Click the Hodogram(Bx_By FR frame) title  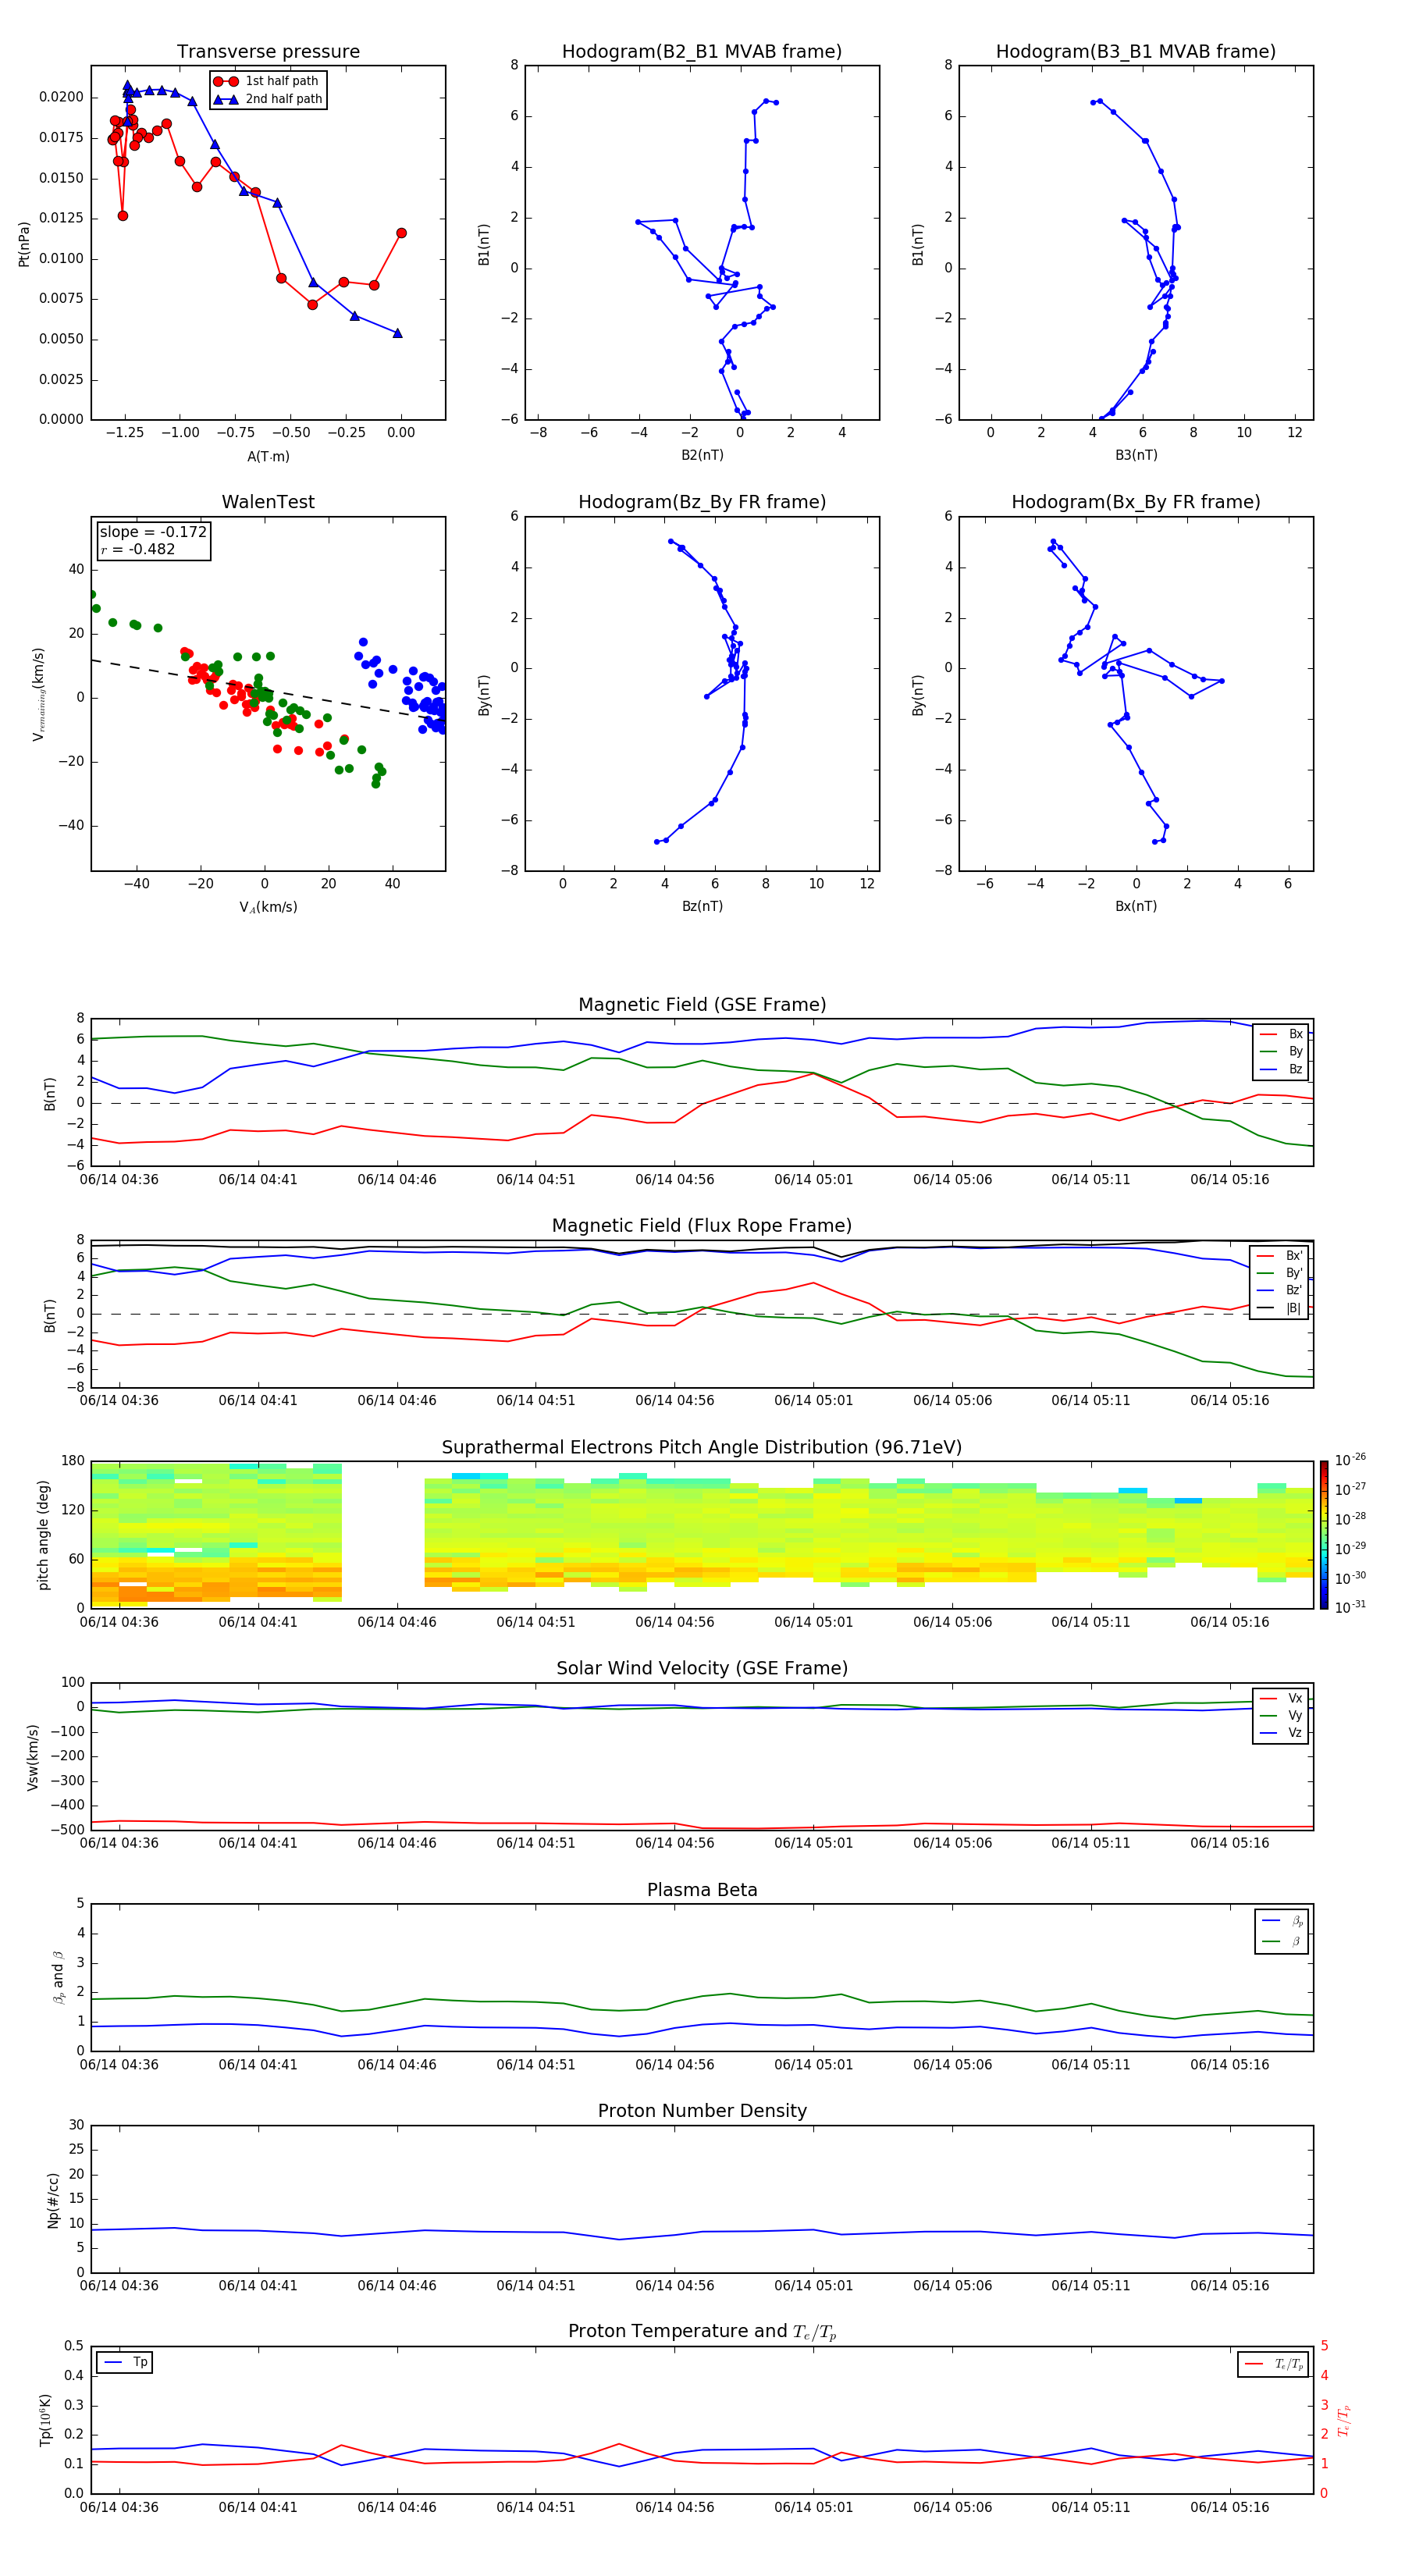point(1136,502)
